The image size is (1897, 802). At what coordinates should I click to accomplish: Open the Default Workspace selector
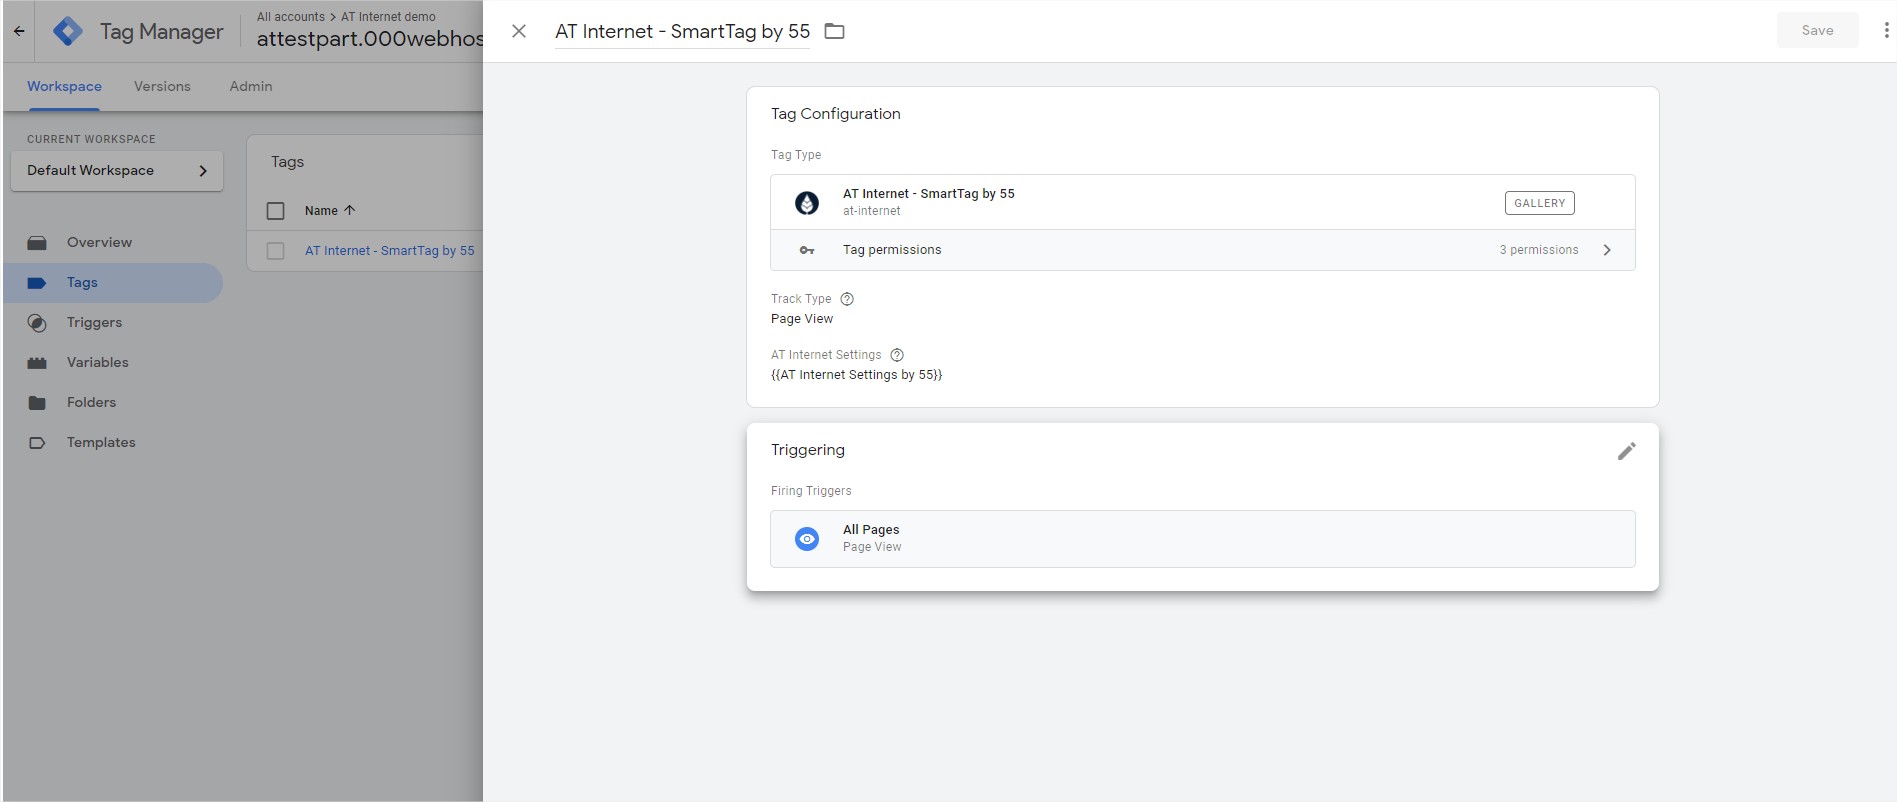coord(117,171)
